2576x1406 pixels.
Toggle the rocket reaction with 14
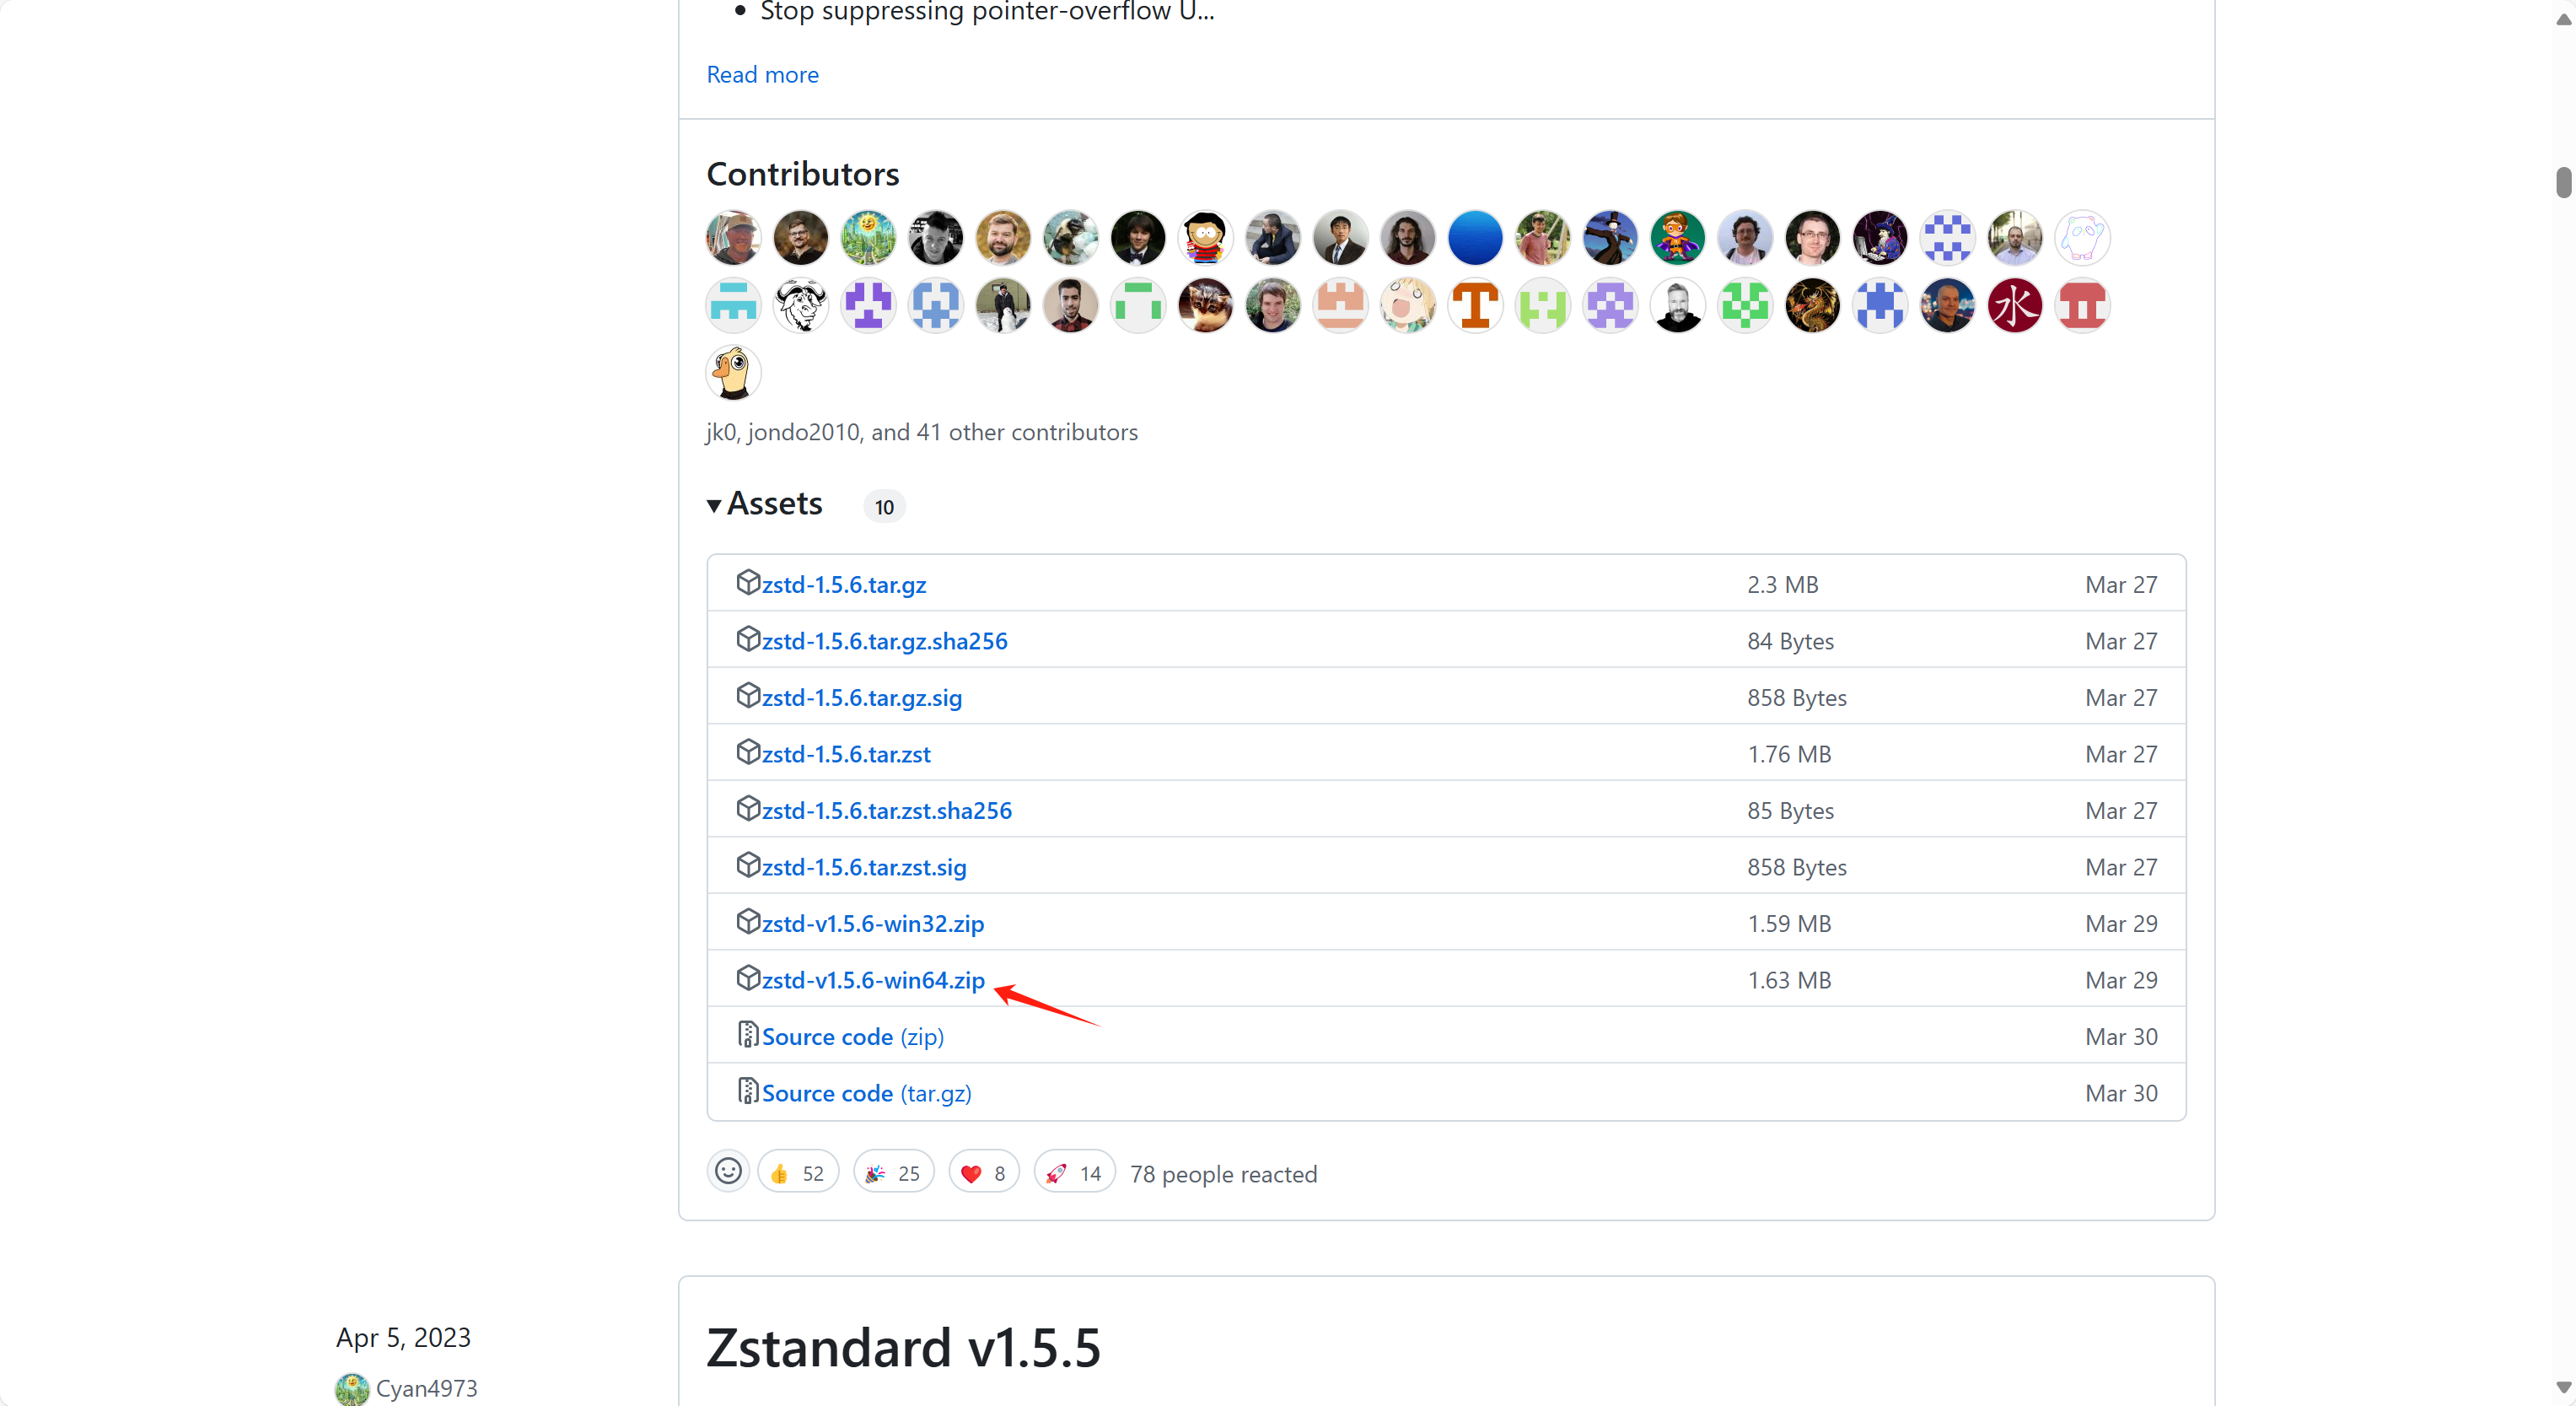(1074, 1172)
